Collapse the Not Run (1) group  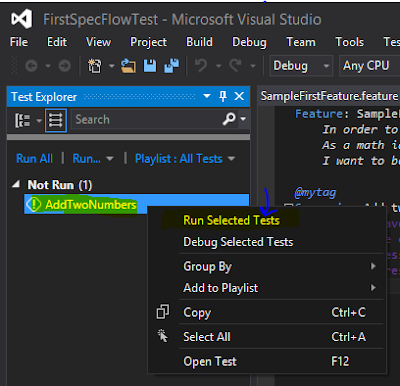pos(16,184)
